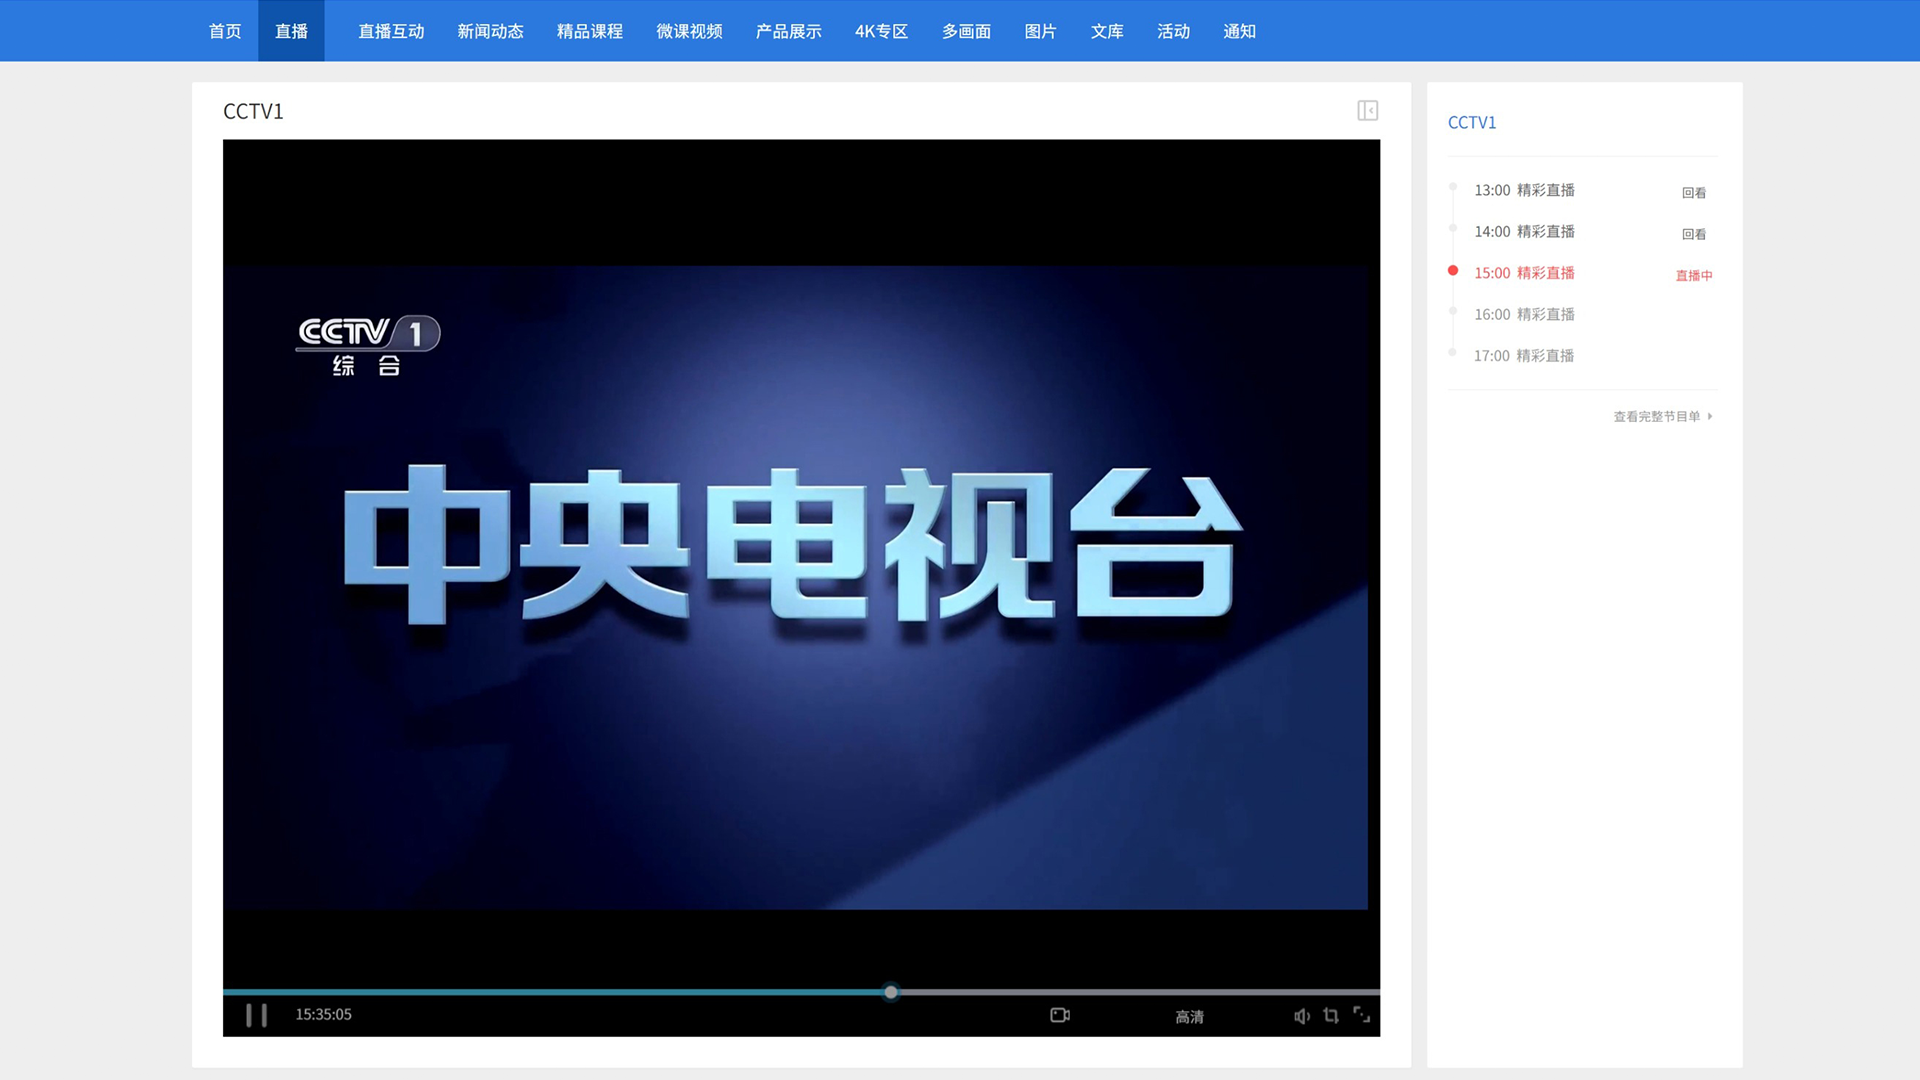
Task: Open 查看完整节目单 full schedule link
Action: 1662,416
